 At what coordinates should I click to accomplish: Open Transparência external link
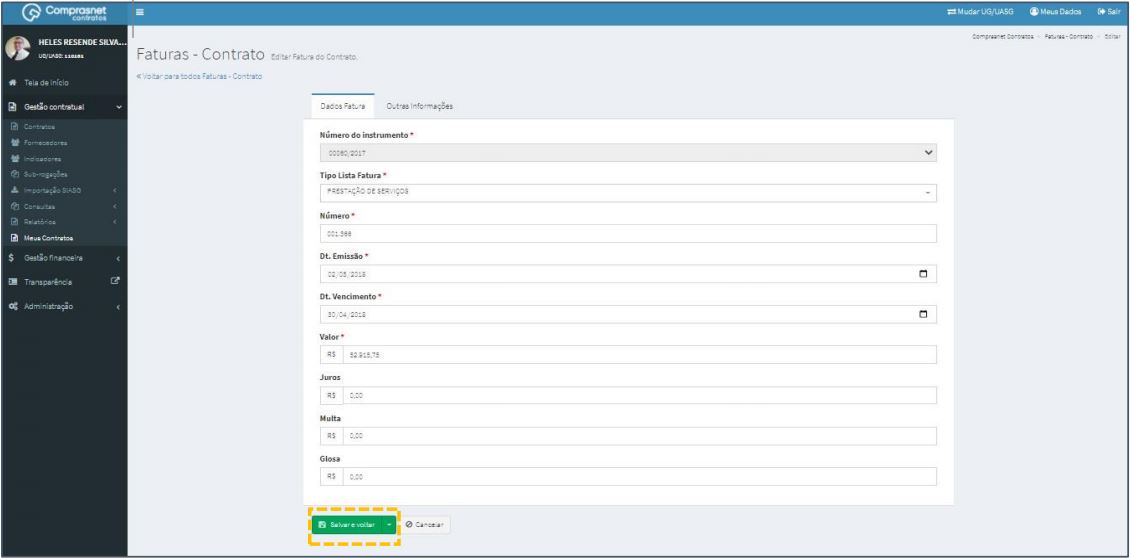point(63,282)
